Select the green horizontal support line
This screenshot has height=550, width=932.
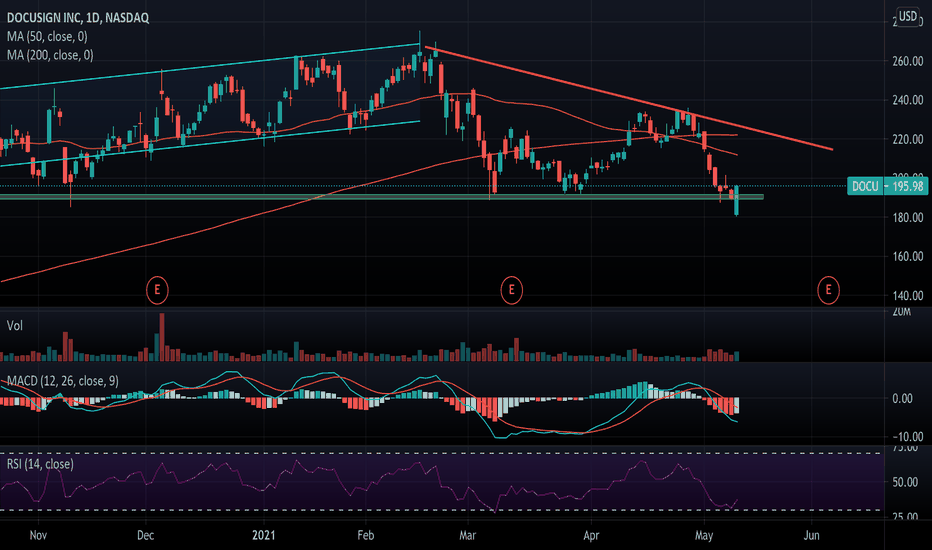(382, 197)
